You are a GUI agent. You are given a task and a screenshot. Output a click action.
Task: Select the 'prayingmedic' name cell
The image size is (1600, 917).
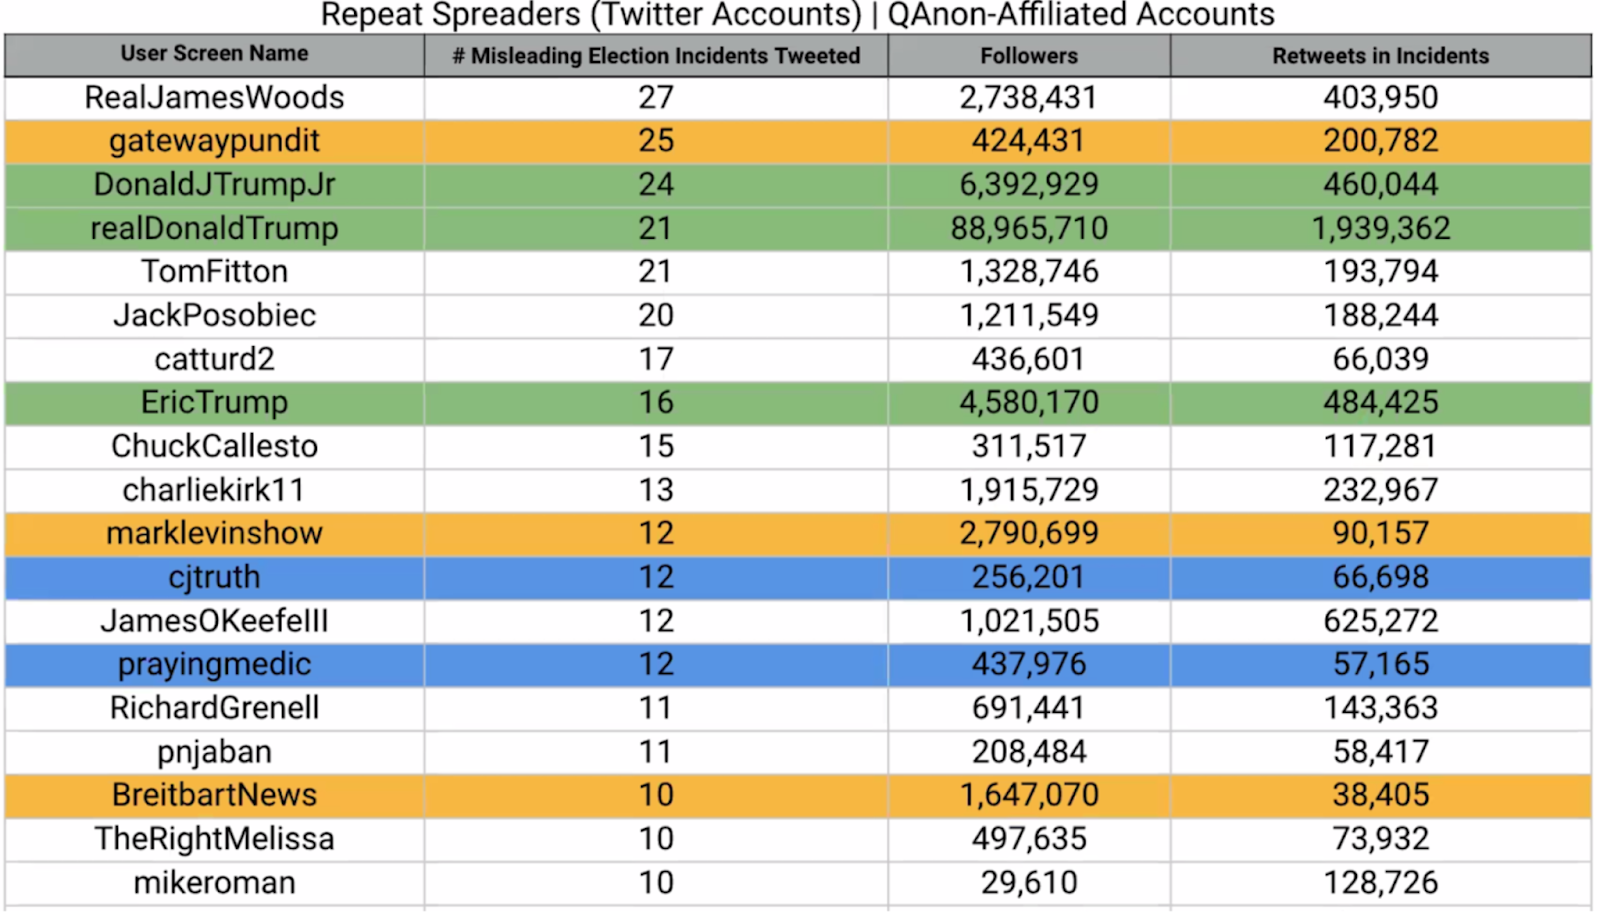214,664
